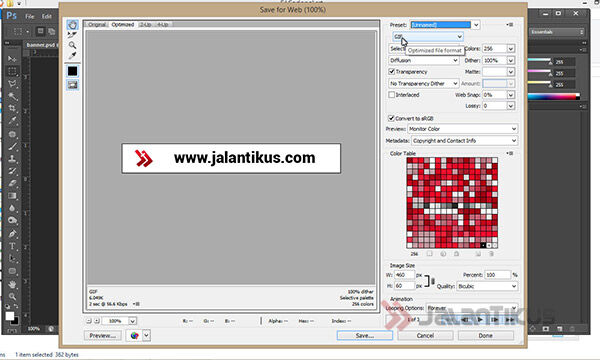Select the Hand tool in Save for Web
Screen dimensions: 600x360
(72, 25)
